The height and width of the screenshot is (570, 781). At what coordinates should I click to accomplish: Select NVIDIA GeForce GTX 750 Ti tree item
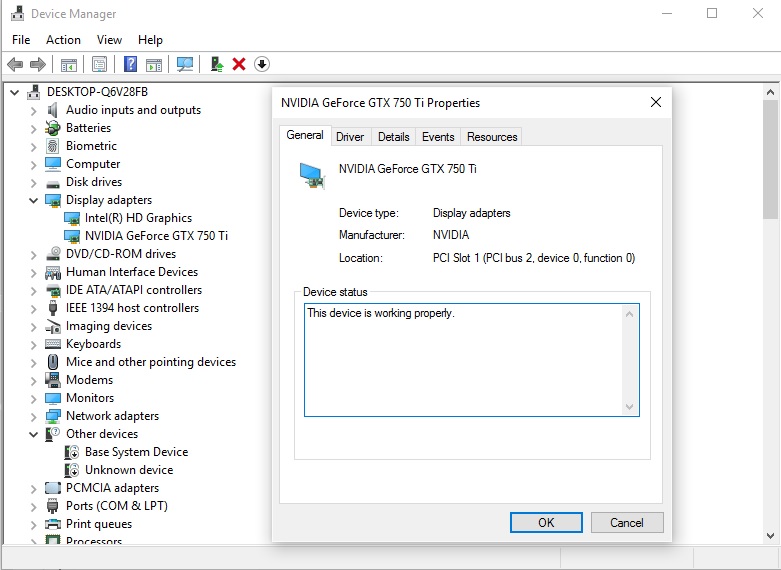pos(156,236)
